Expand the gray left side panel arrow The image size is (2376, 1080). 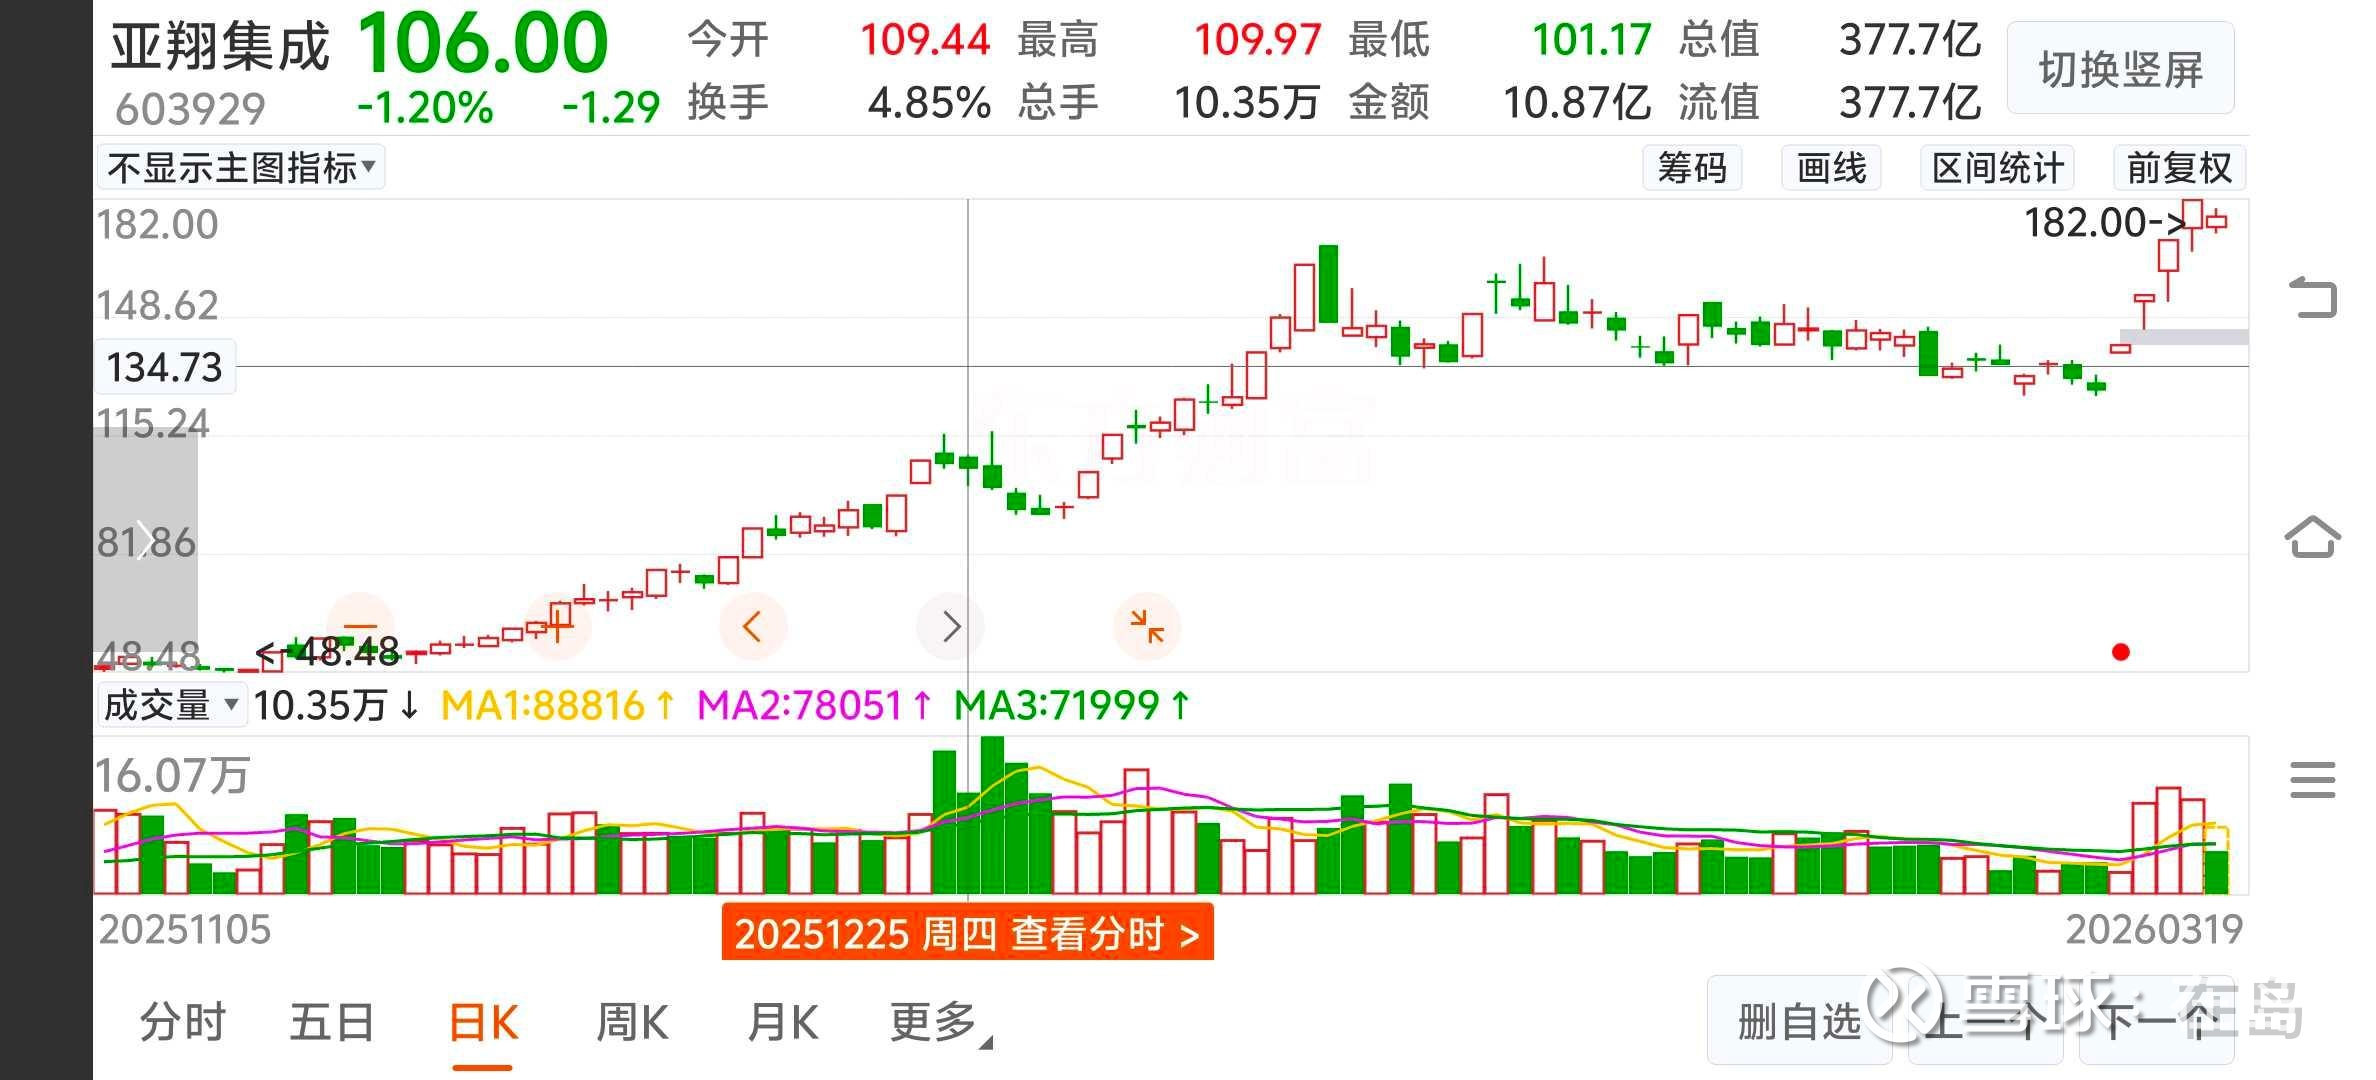click(x=145, y=540)
